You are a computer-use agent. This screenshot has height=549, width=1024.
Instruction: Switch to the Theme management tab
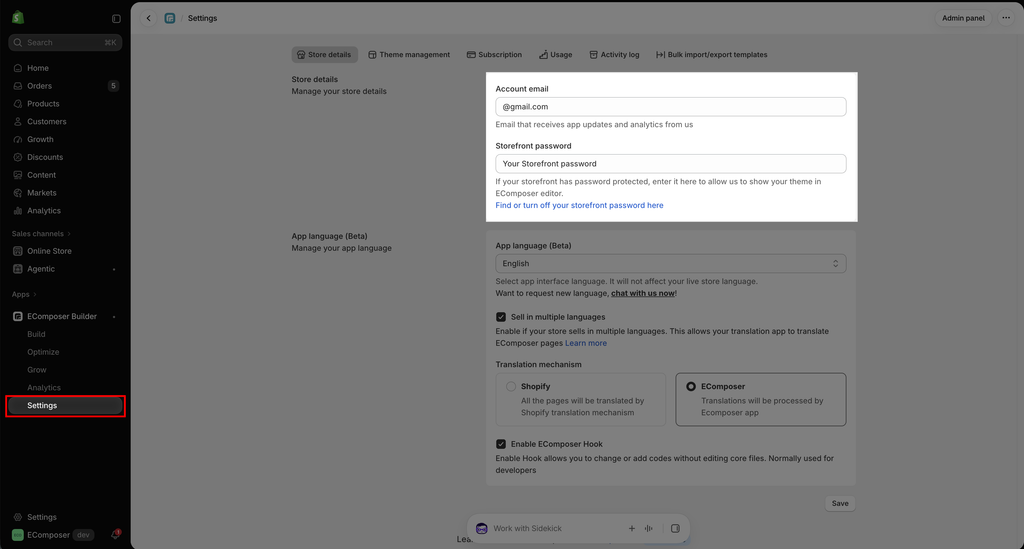[x=409, y=55]
